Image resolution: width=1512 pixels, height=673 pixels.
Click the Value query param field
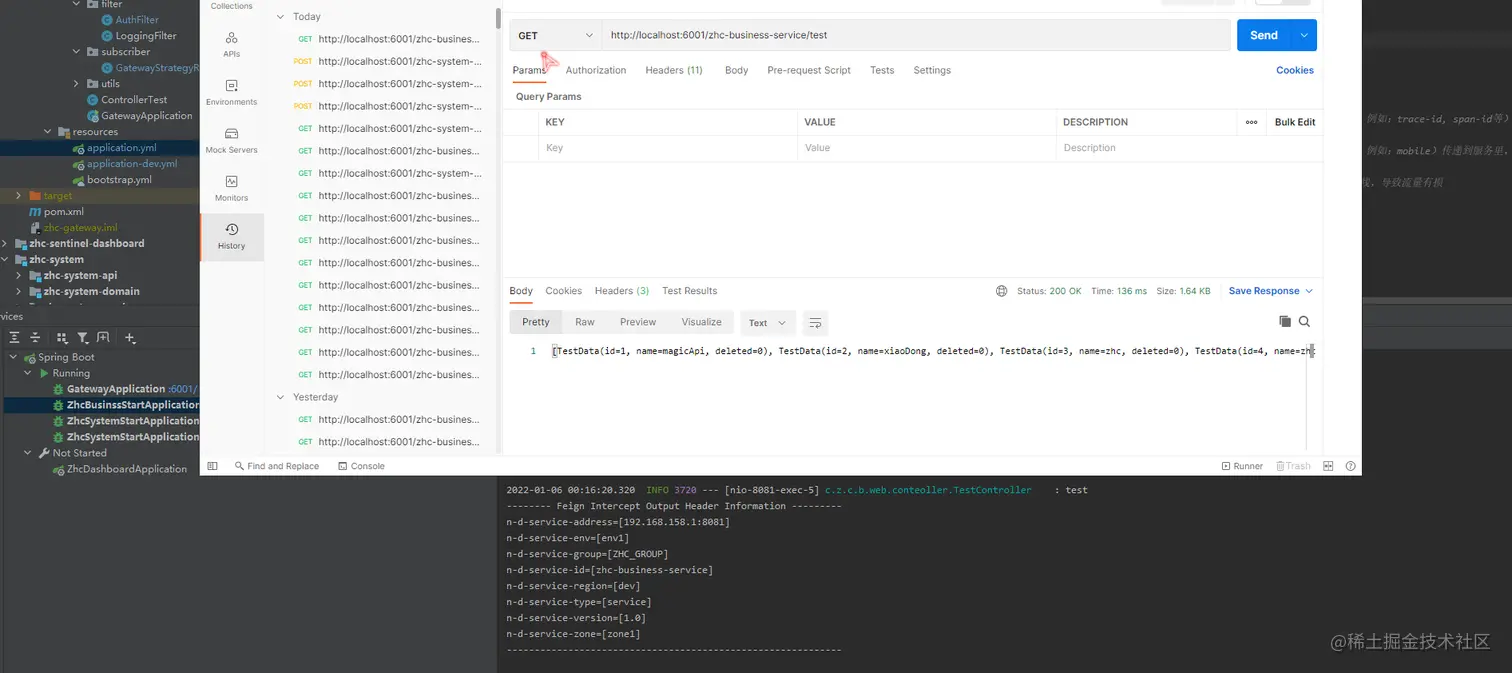(926, 148)
